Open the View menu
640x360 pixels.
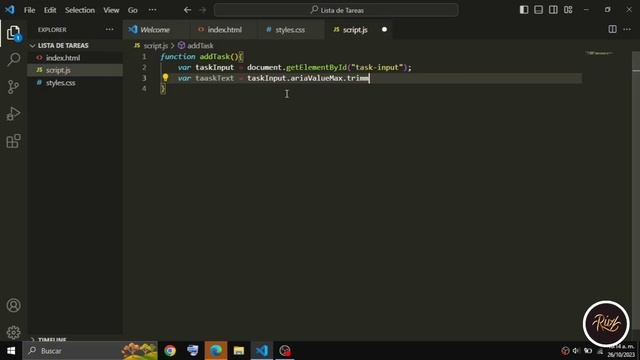[111, 10]
